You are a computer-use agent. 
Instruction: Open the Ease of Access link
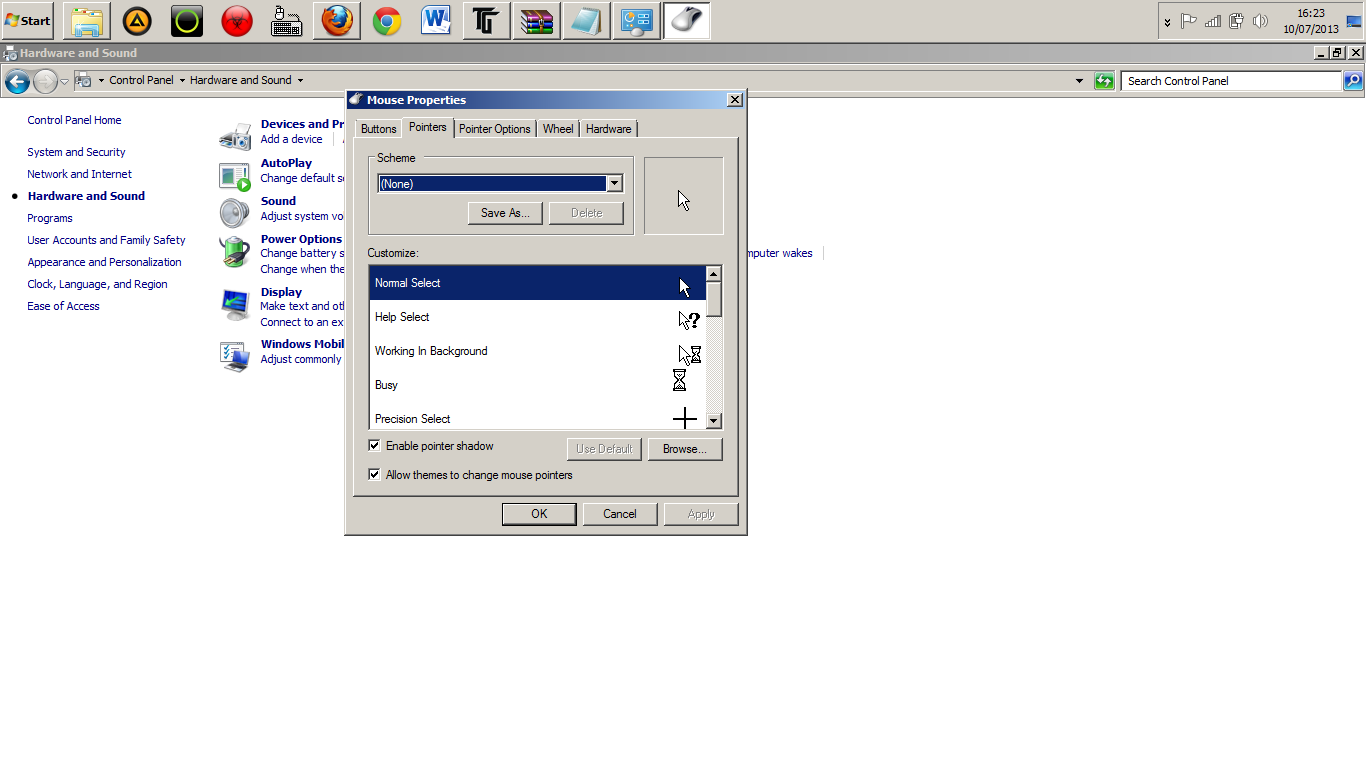coord(64,306)
